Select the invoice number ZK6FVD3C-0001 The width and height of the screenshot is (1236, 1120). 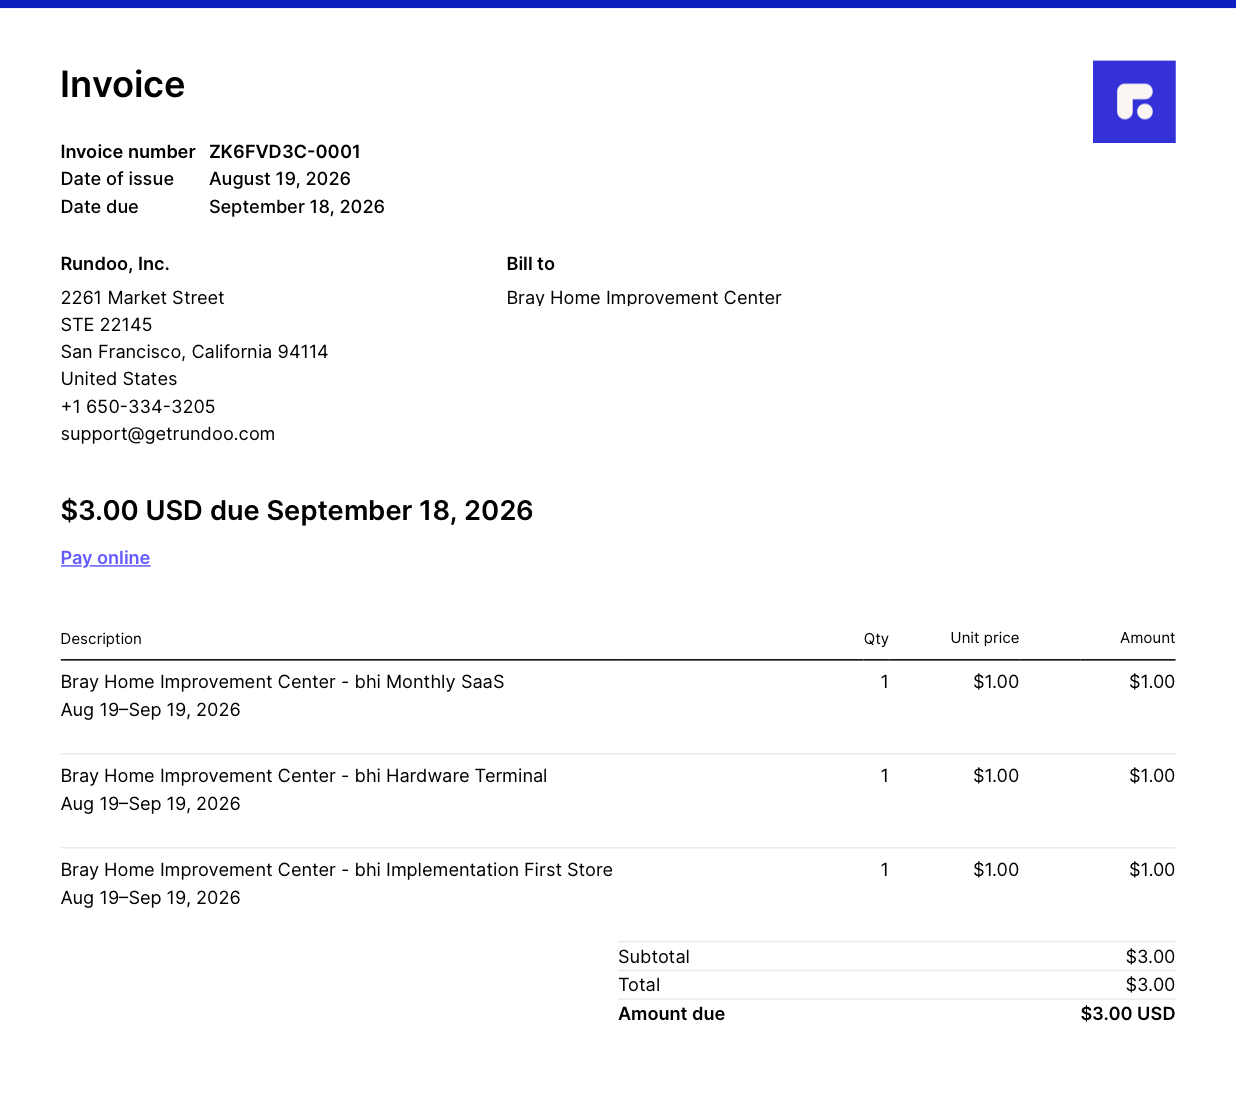coord(285,152)
